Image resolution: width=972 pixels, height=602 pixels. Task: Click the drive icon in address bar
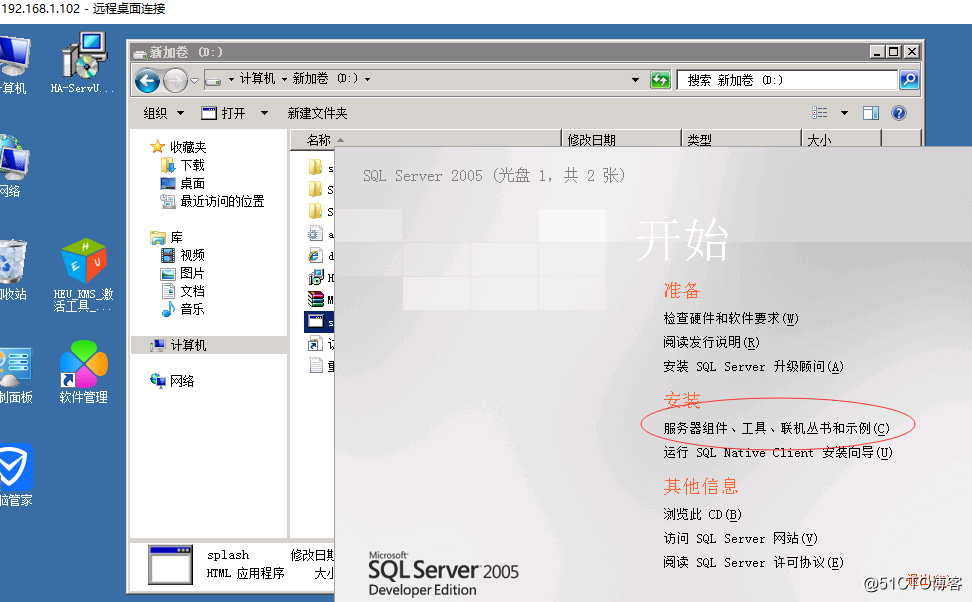[x=213, y=79]
